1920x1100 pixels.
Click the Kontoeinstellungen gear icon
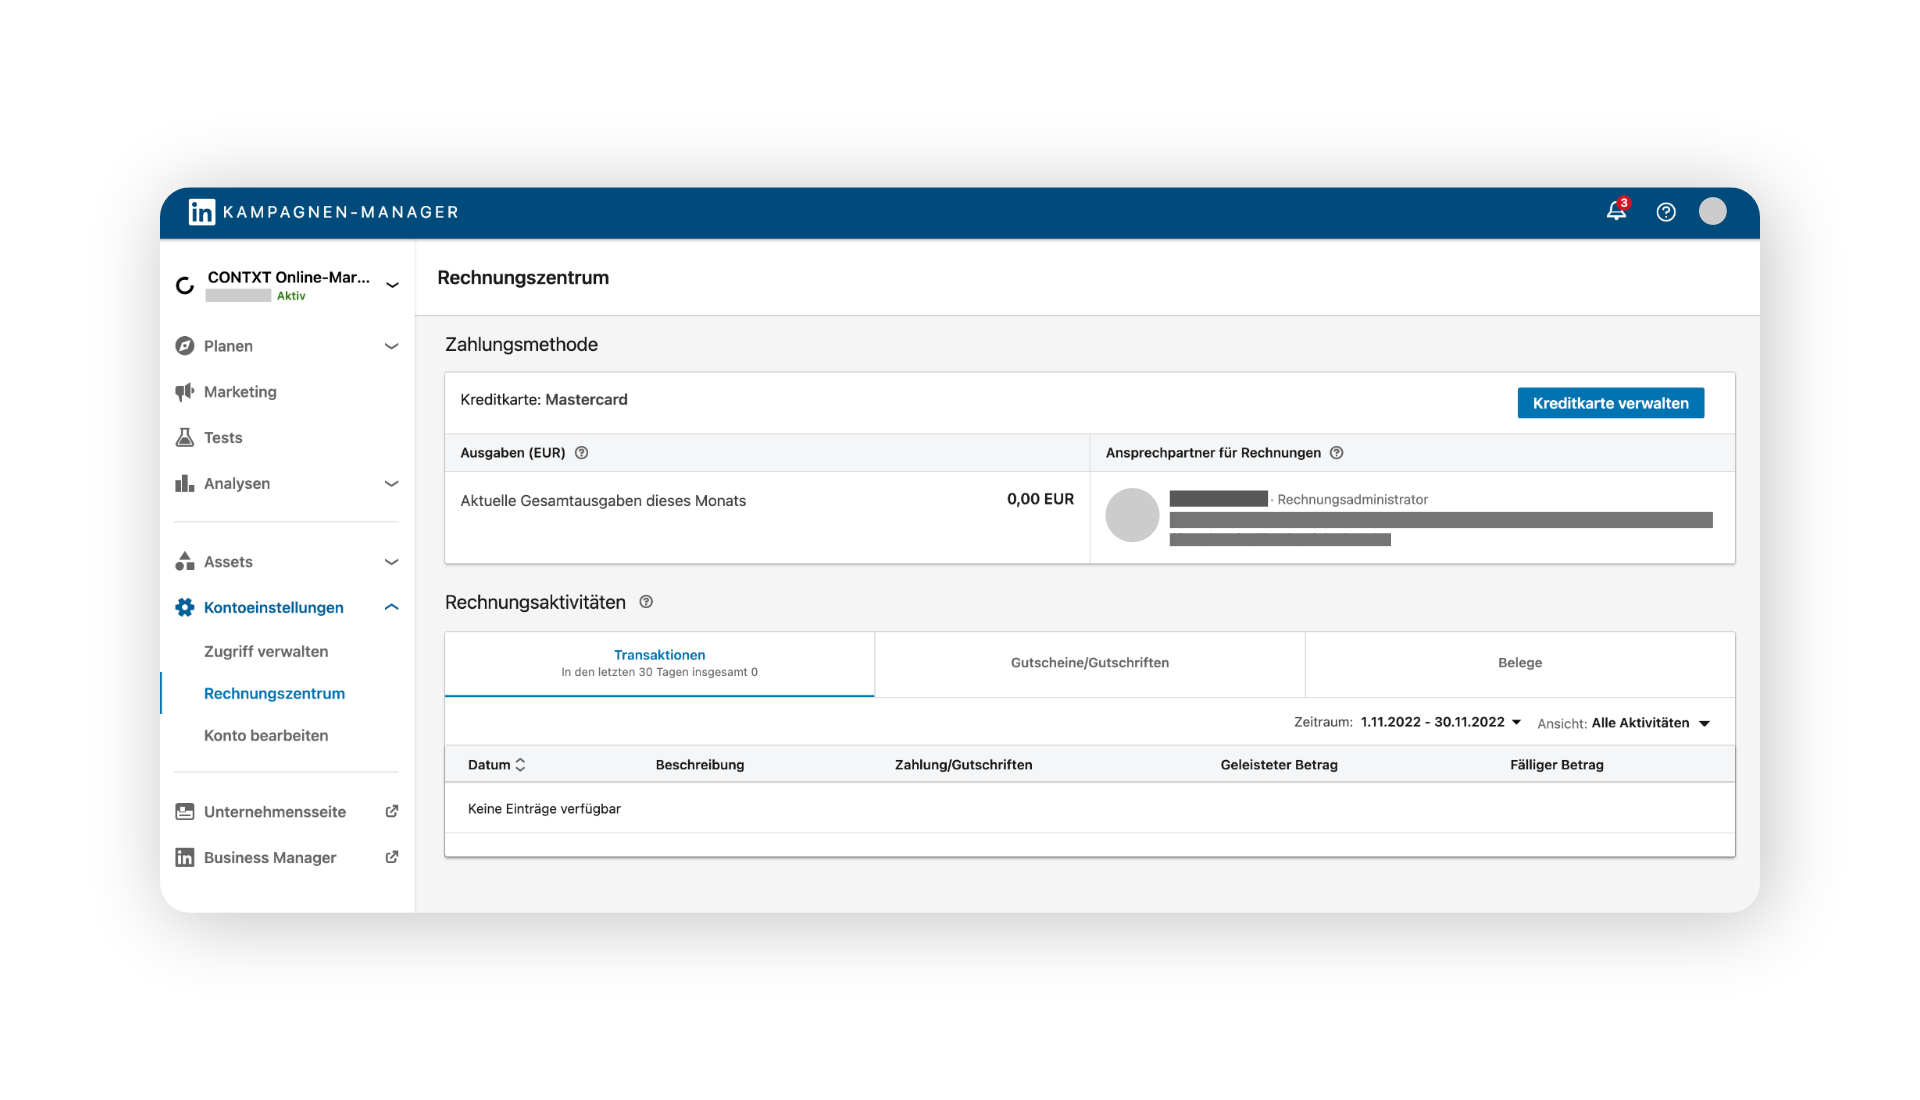click(x=184, y=608)
